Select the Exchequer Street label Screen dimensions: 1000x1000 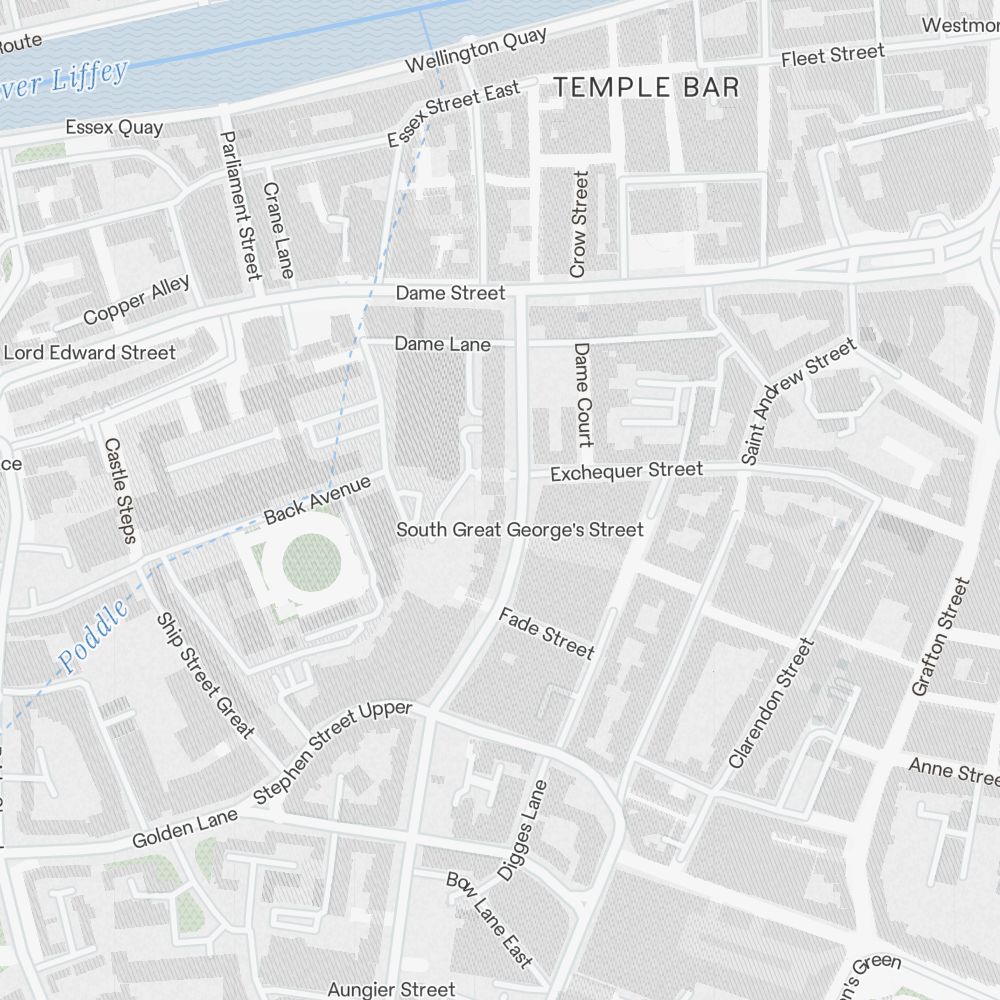[x=626, y=471]
